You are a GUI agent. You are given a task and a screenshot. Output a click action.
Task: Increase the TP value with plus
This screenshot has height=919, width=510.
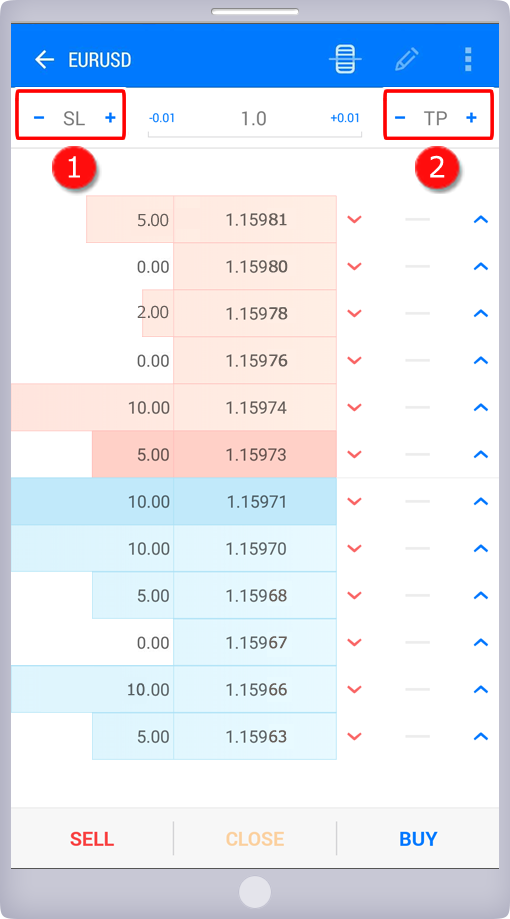[x=471, y=118]
